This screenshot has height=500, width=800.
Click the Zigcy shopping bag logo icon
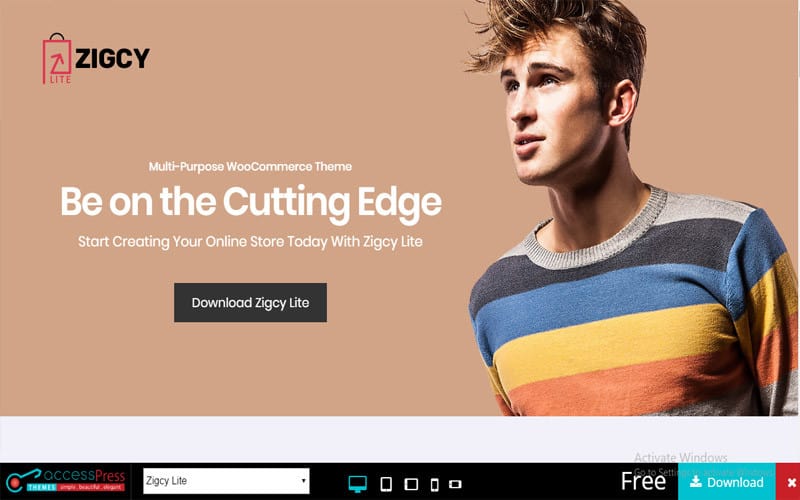pyautogui.click(x=57, y=59)
